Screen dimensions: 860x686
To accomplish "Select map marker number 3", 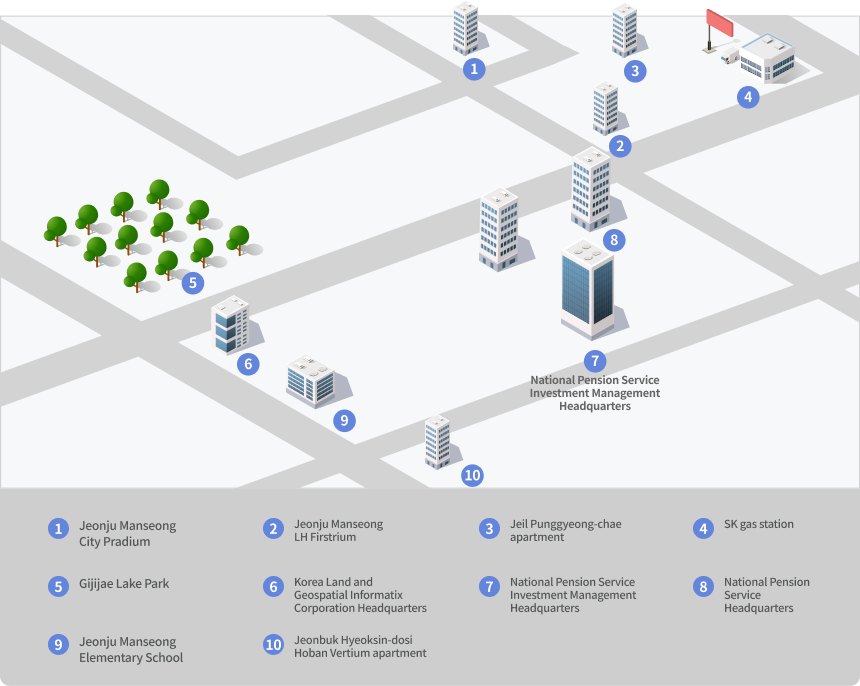I will 635,71.
